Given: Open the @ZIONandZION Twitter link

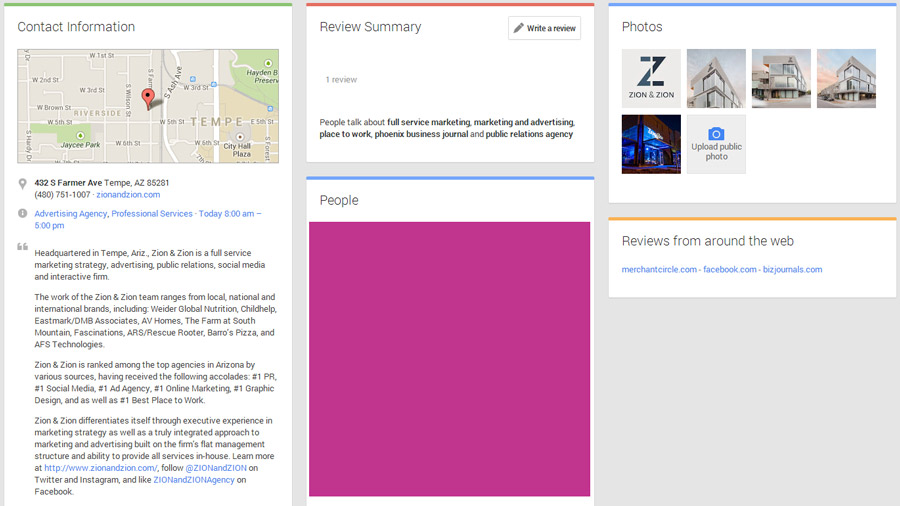Looking at the screenshot, I should point(216,468).
